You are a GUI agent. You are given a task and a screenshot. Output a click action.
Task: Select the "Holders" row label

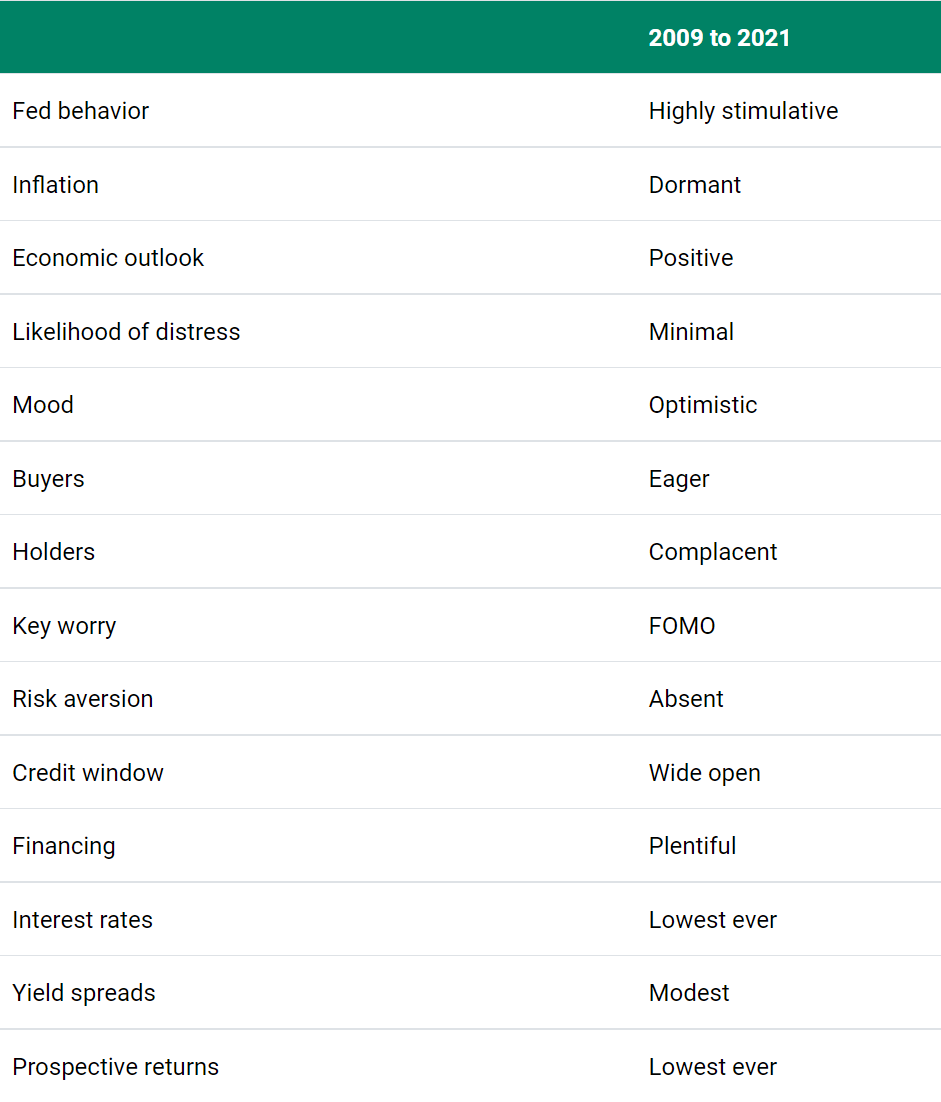pos(53,552)
